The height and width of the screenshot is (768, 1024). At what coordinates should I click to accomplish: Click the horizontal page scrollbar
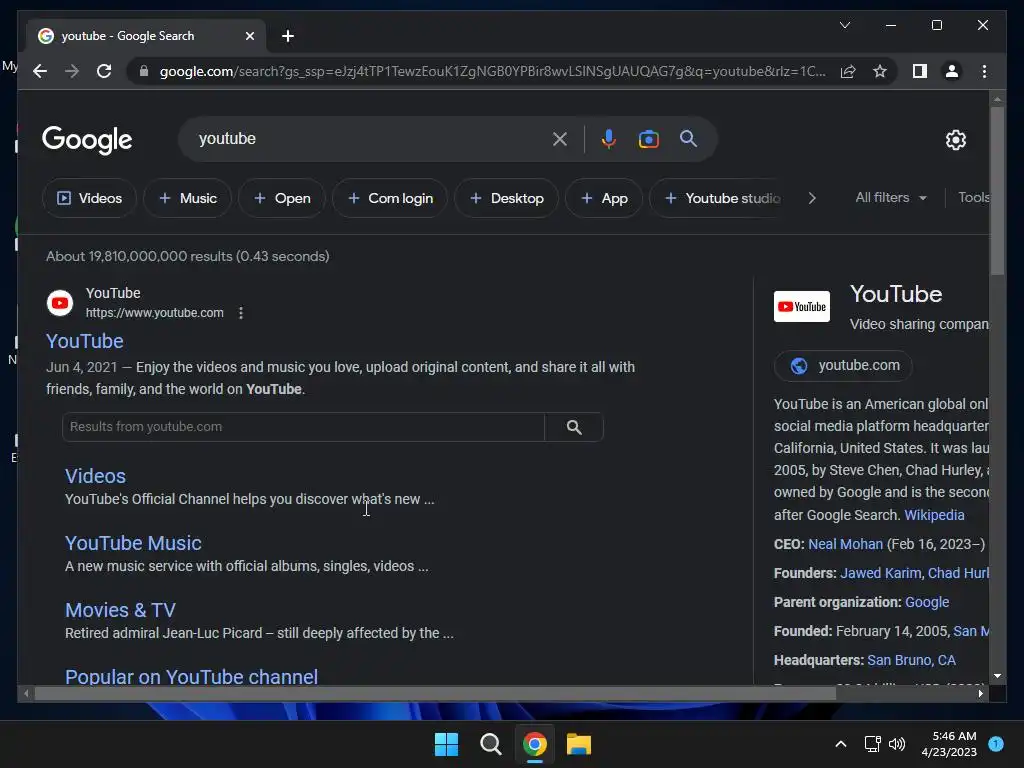(435, 694)
